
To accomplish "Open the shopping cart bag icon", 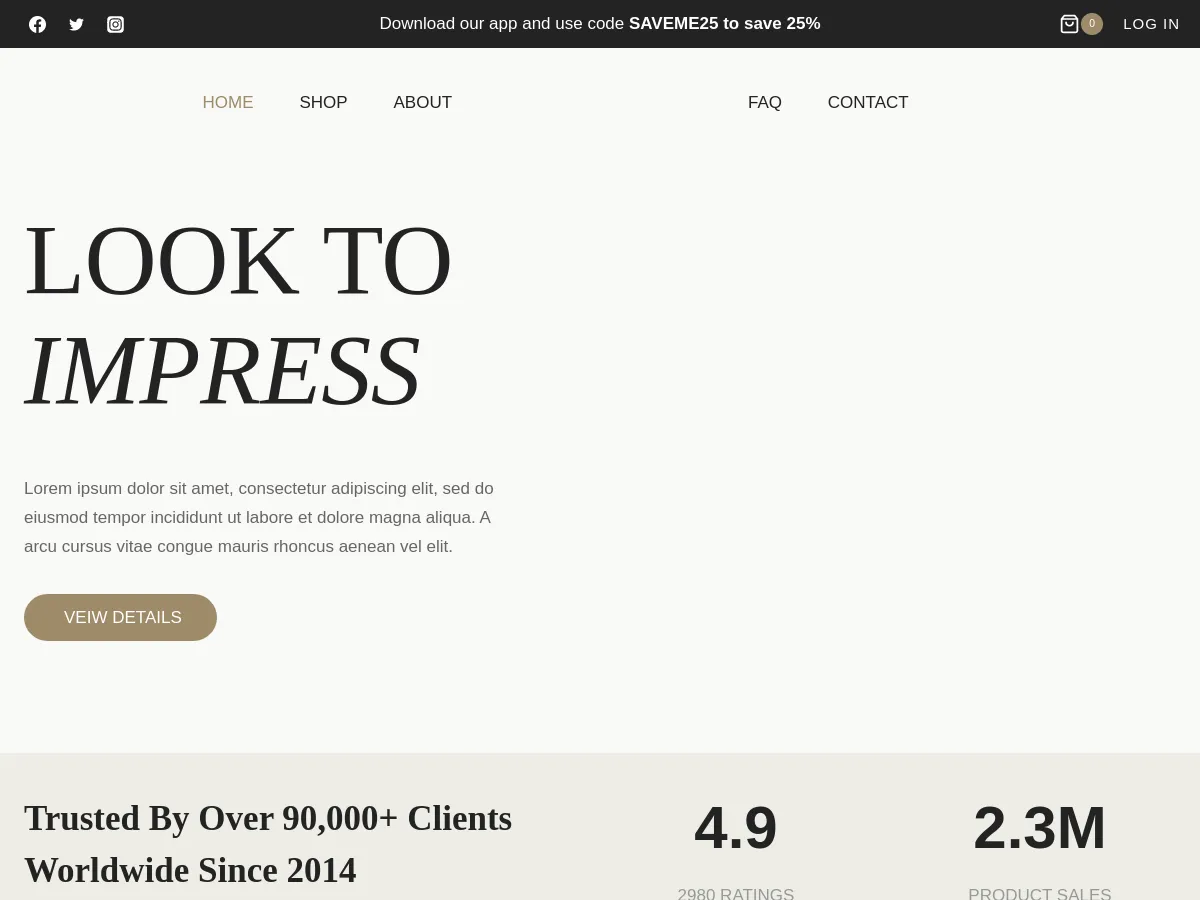I will point(1069,24).
